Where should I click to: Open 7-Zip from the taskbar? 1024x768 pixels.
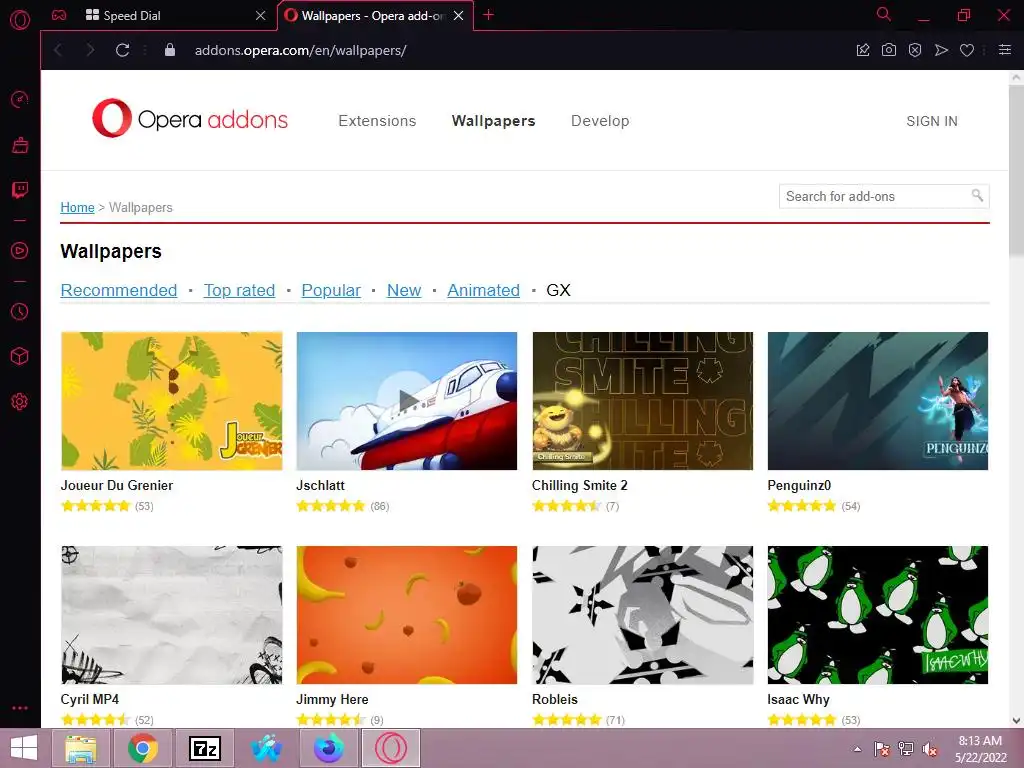tap(204, 748)
